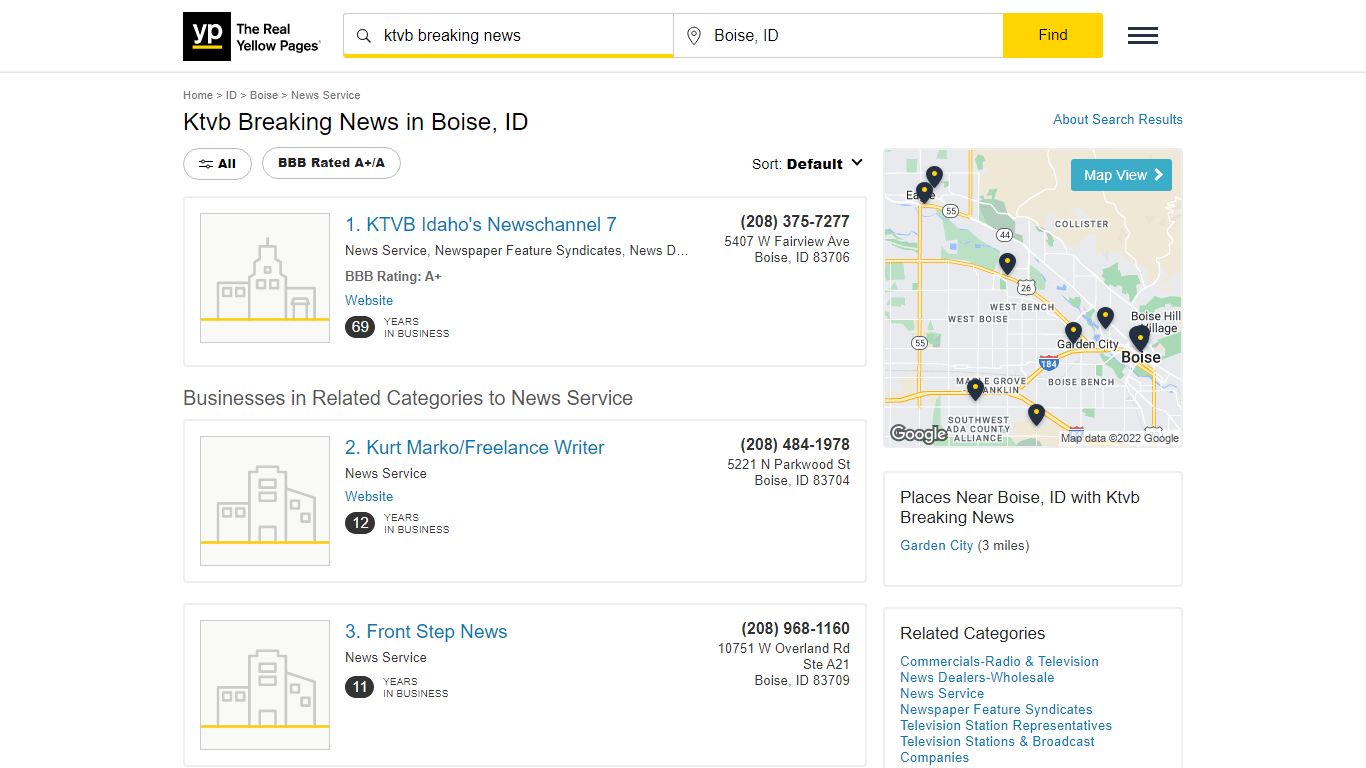This screenshot has height=768, width=1366.
Task: Click the yellow Find button
Action: [1053, 35]
